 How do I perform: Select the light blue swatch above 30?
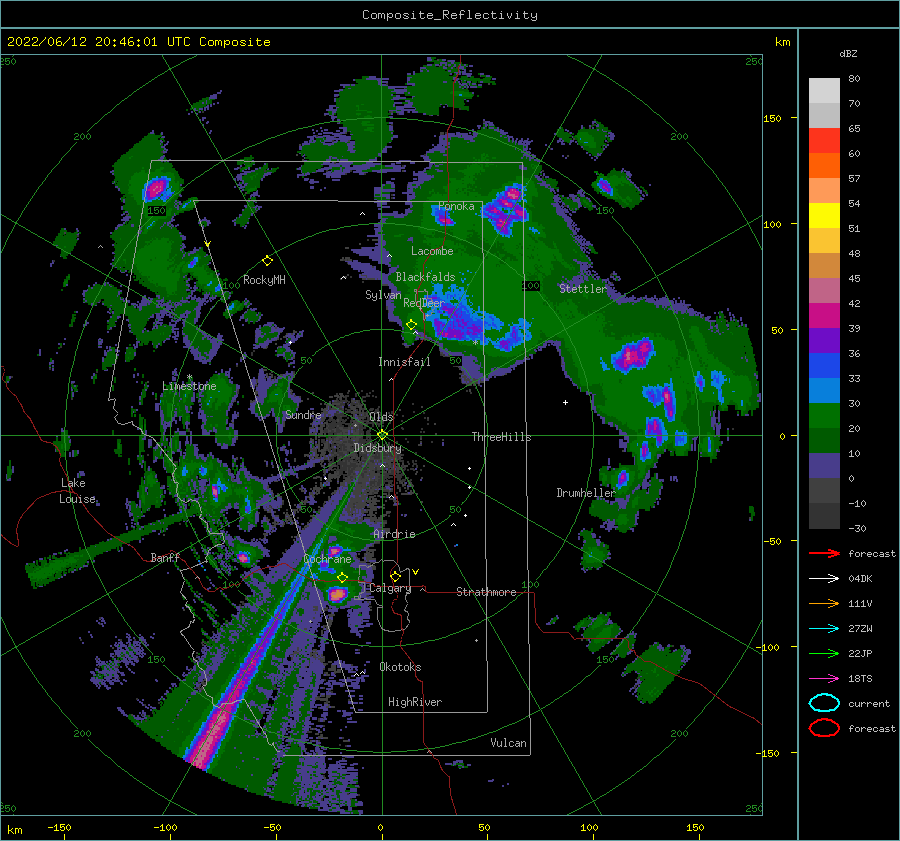(824, 390)
